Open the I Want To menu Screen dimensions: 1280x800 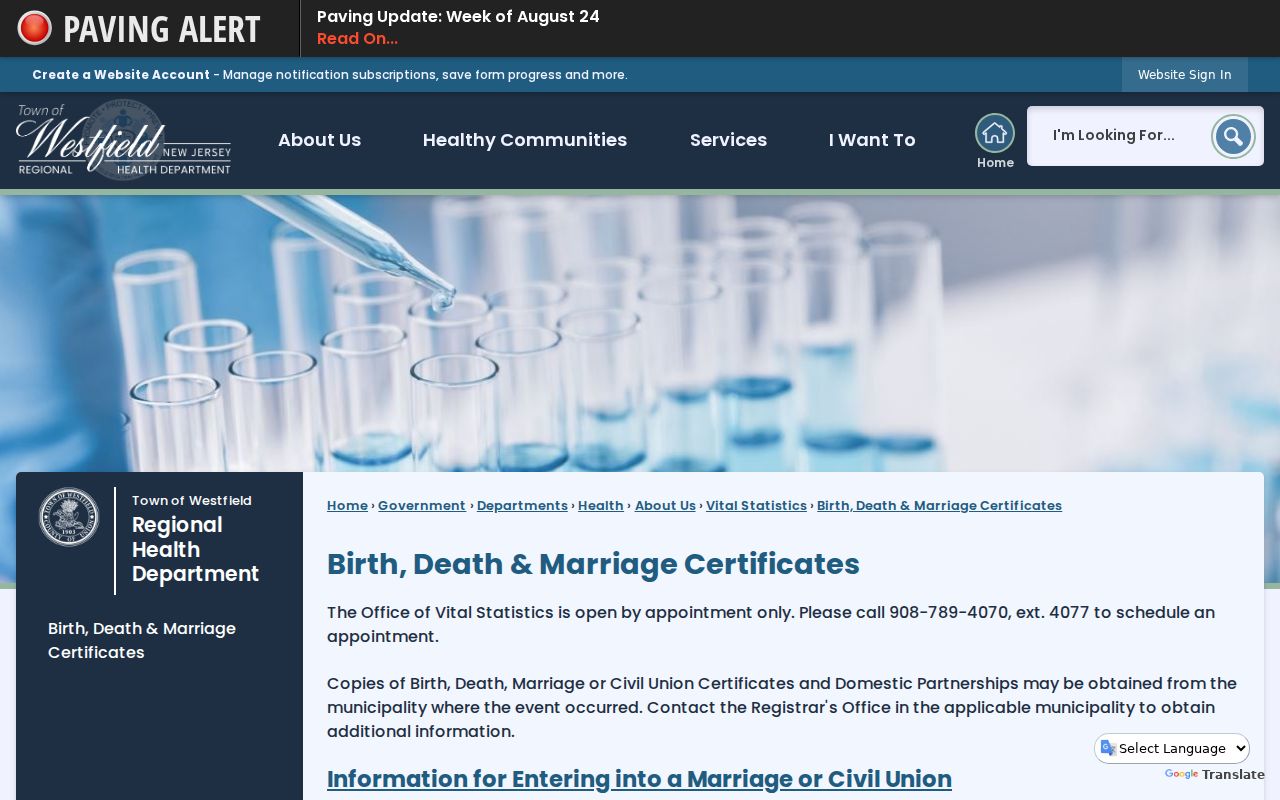[x=872, y=140]
